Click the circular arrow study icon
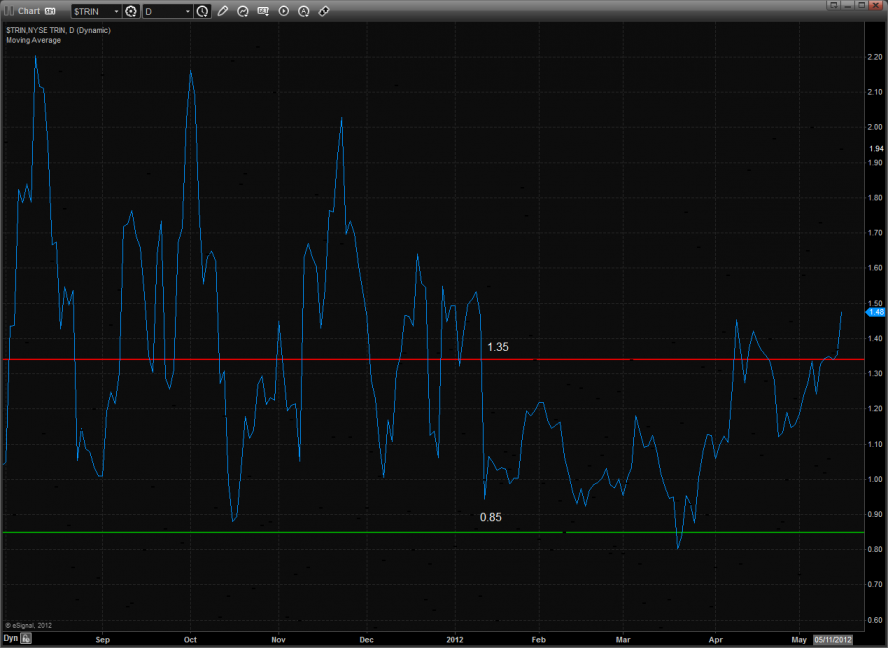The height and width of the screenshot is (648, 888). pyautogui.click(x=243, y=11)
